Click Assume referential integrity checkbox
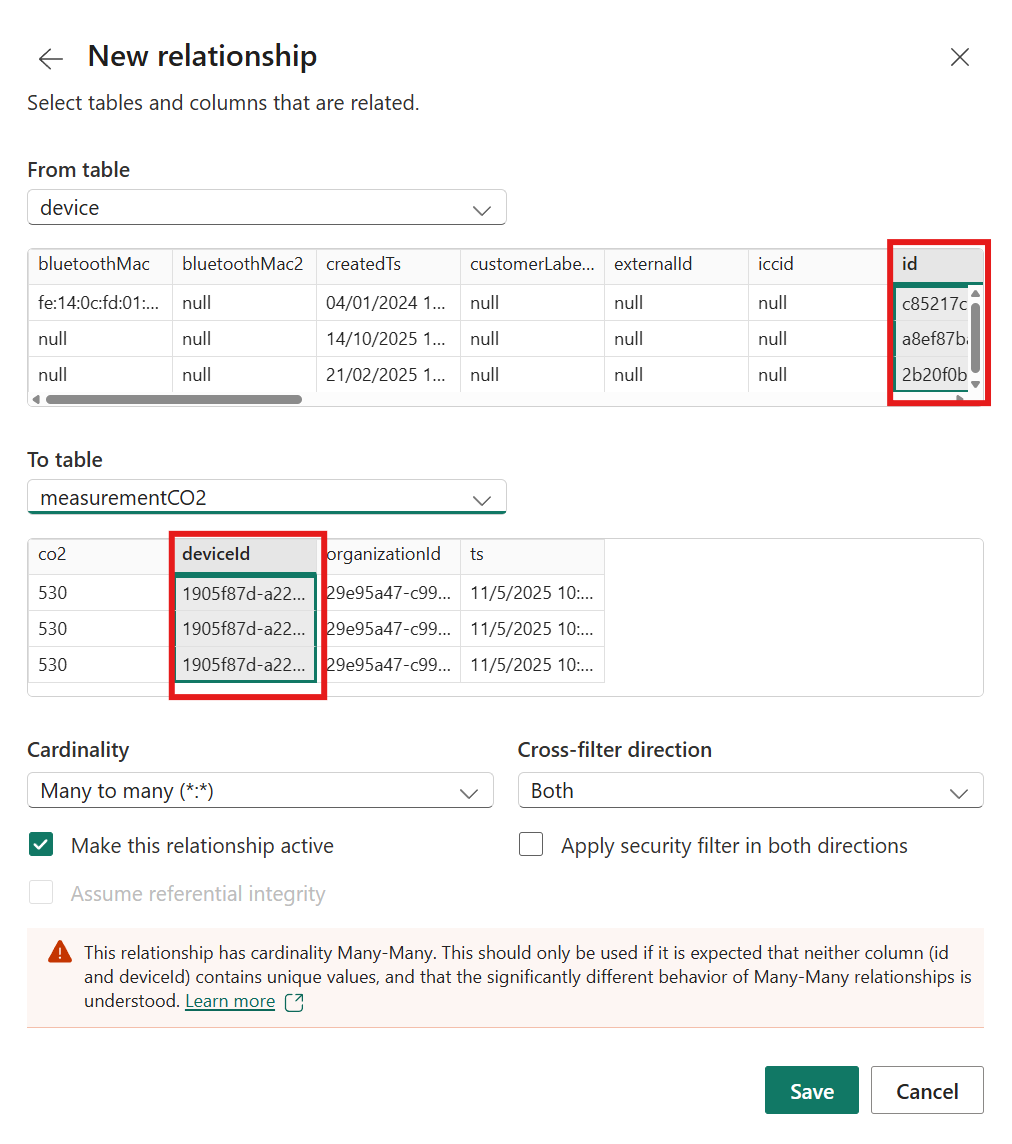Image resolution: width=1012 pixels, height=1144 pixels. tap(41, 893)
